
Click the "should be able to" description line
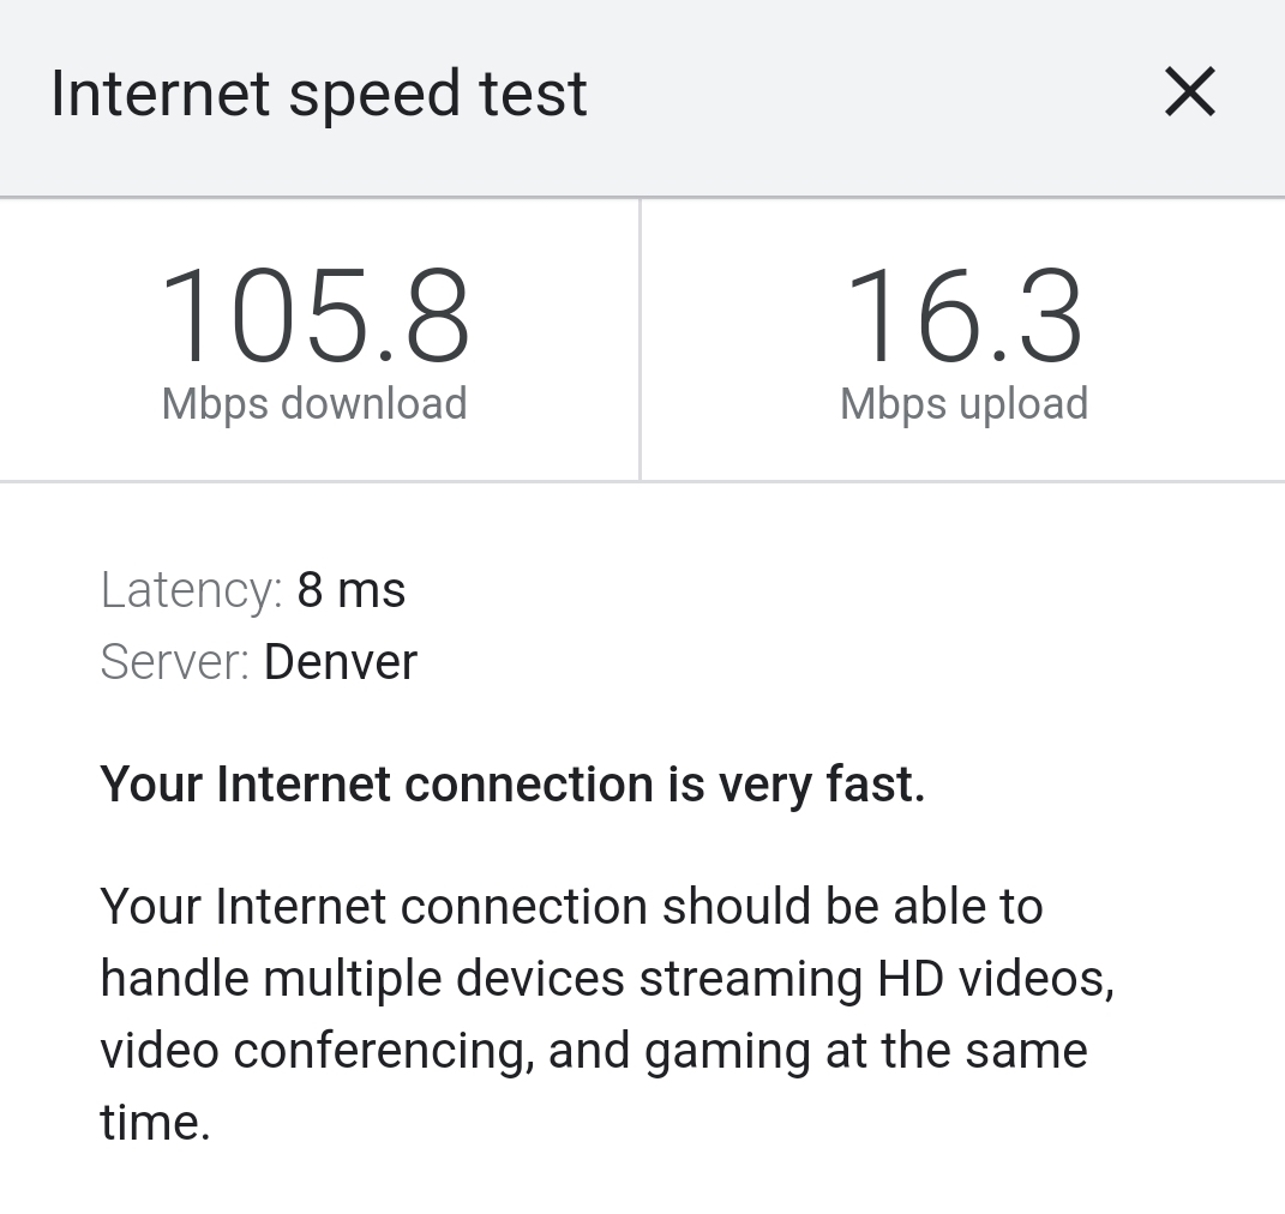pos(852,907)
